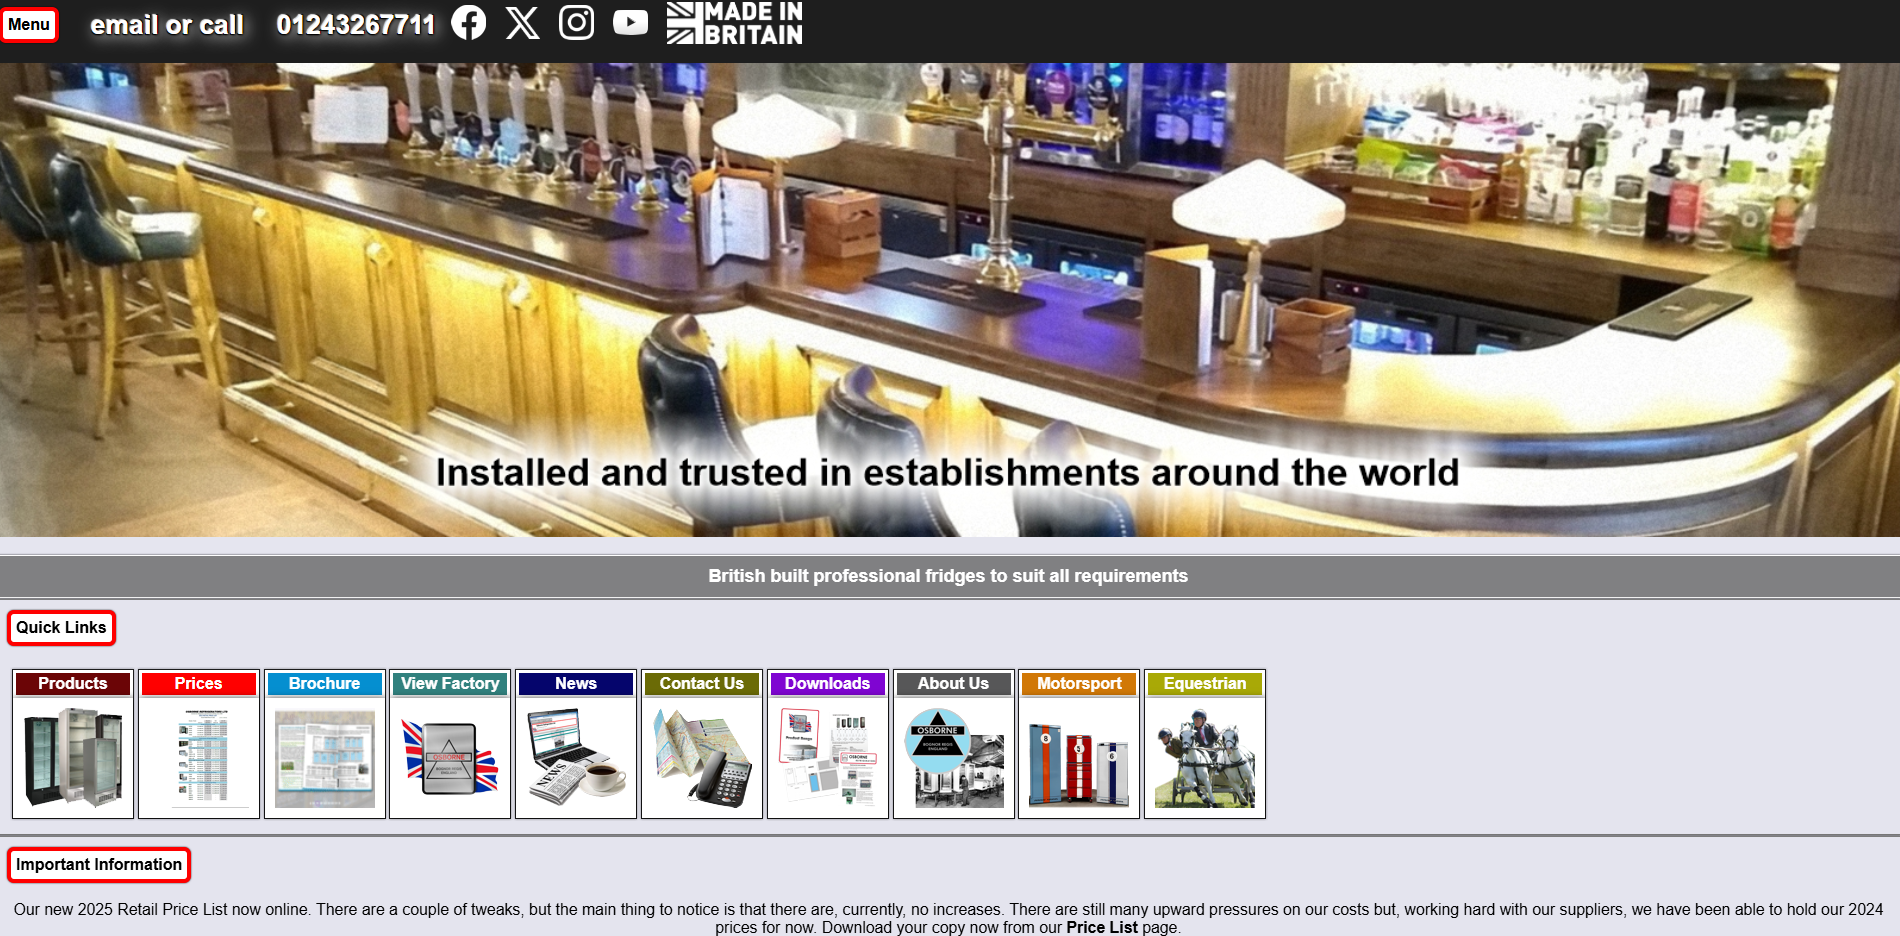The height and width of the screenshot is (936, 1900).
Task: Open the YouTube channel icon
Action: (x=630, y=22)
